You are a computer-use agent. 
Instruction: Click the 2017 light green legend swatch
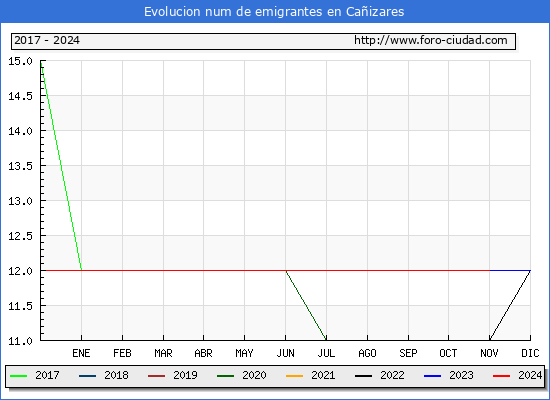point(19,376)
